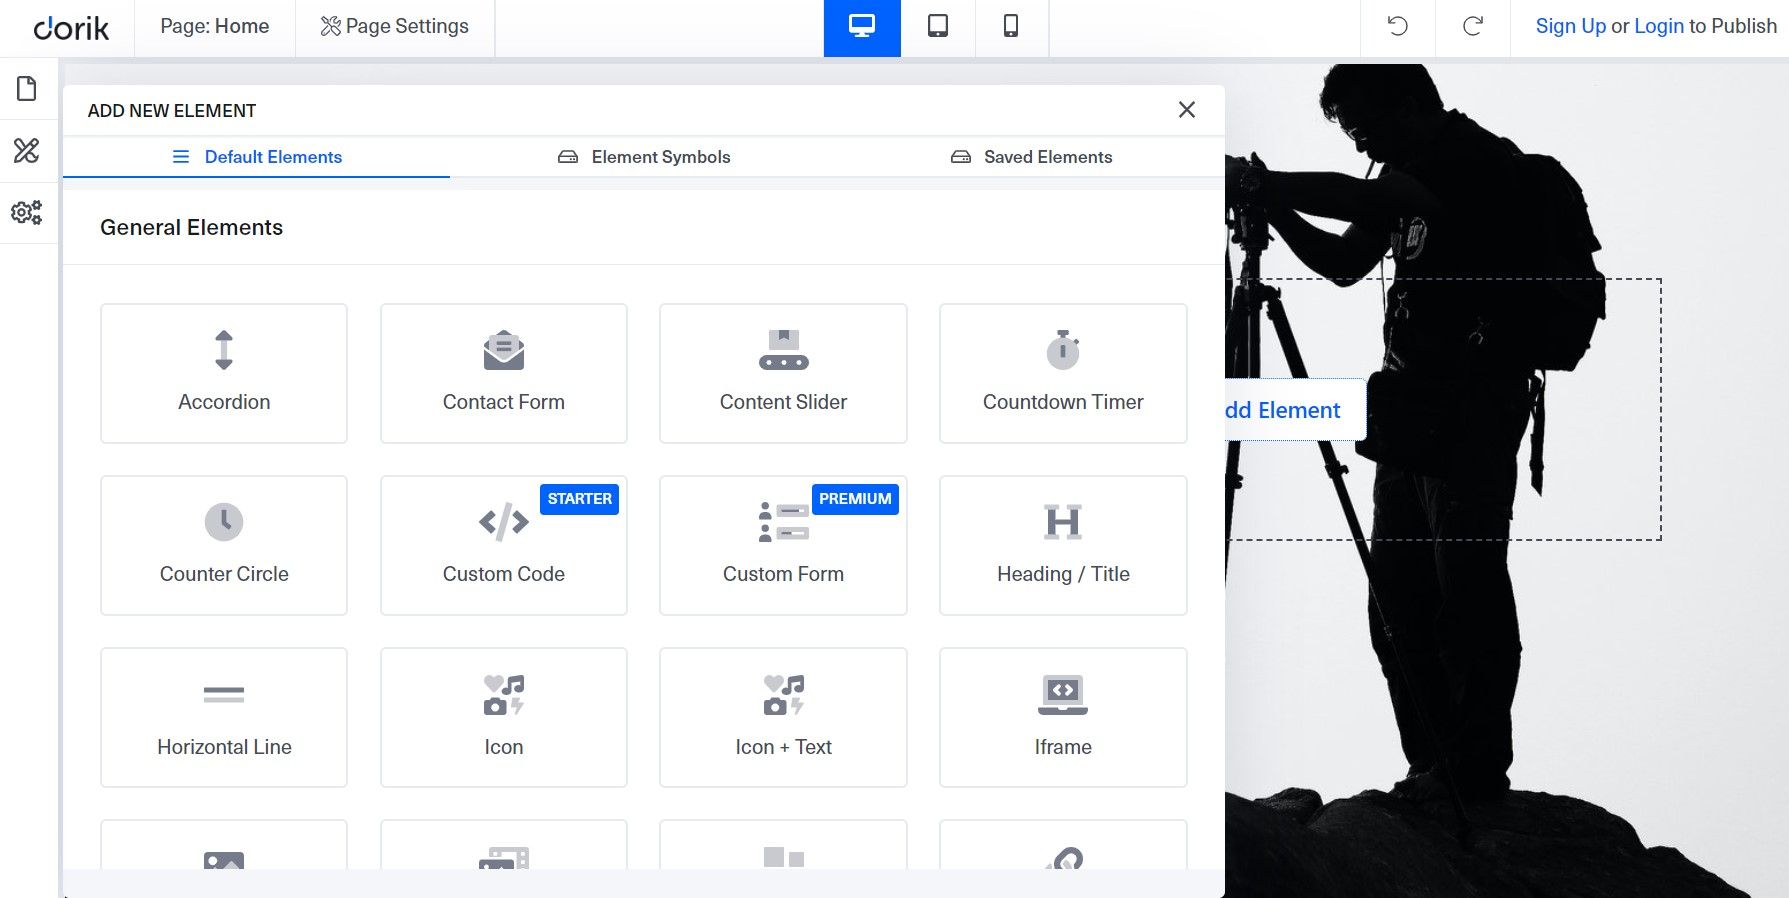Screen dimensions: 1789x898
Task: Add a Countdown Timer element
Action: pyautogui.click(x=1063, y=373)
